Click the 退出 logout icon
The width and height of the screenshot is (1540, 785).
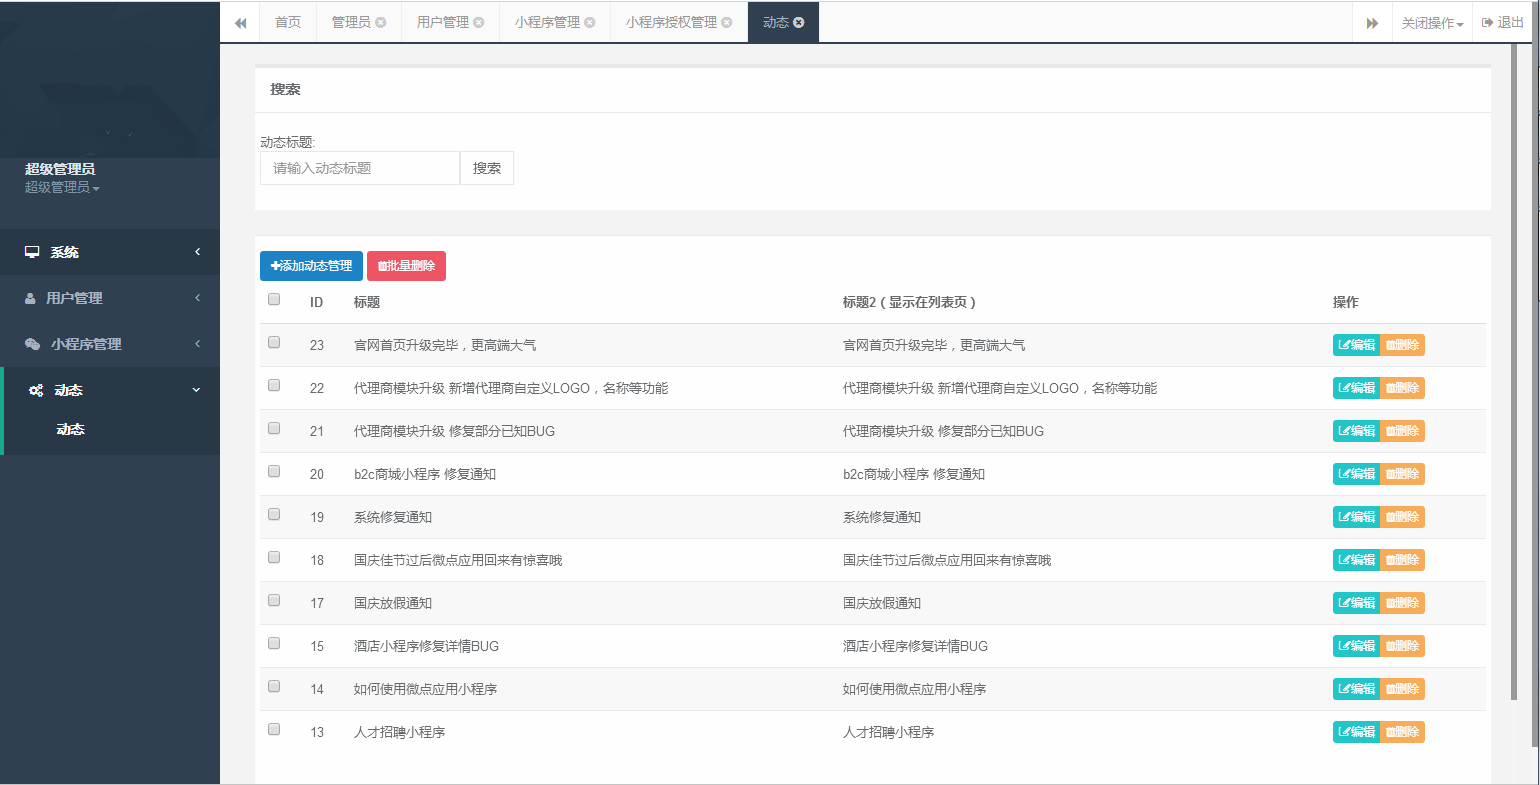click(1487, 22)
